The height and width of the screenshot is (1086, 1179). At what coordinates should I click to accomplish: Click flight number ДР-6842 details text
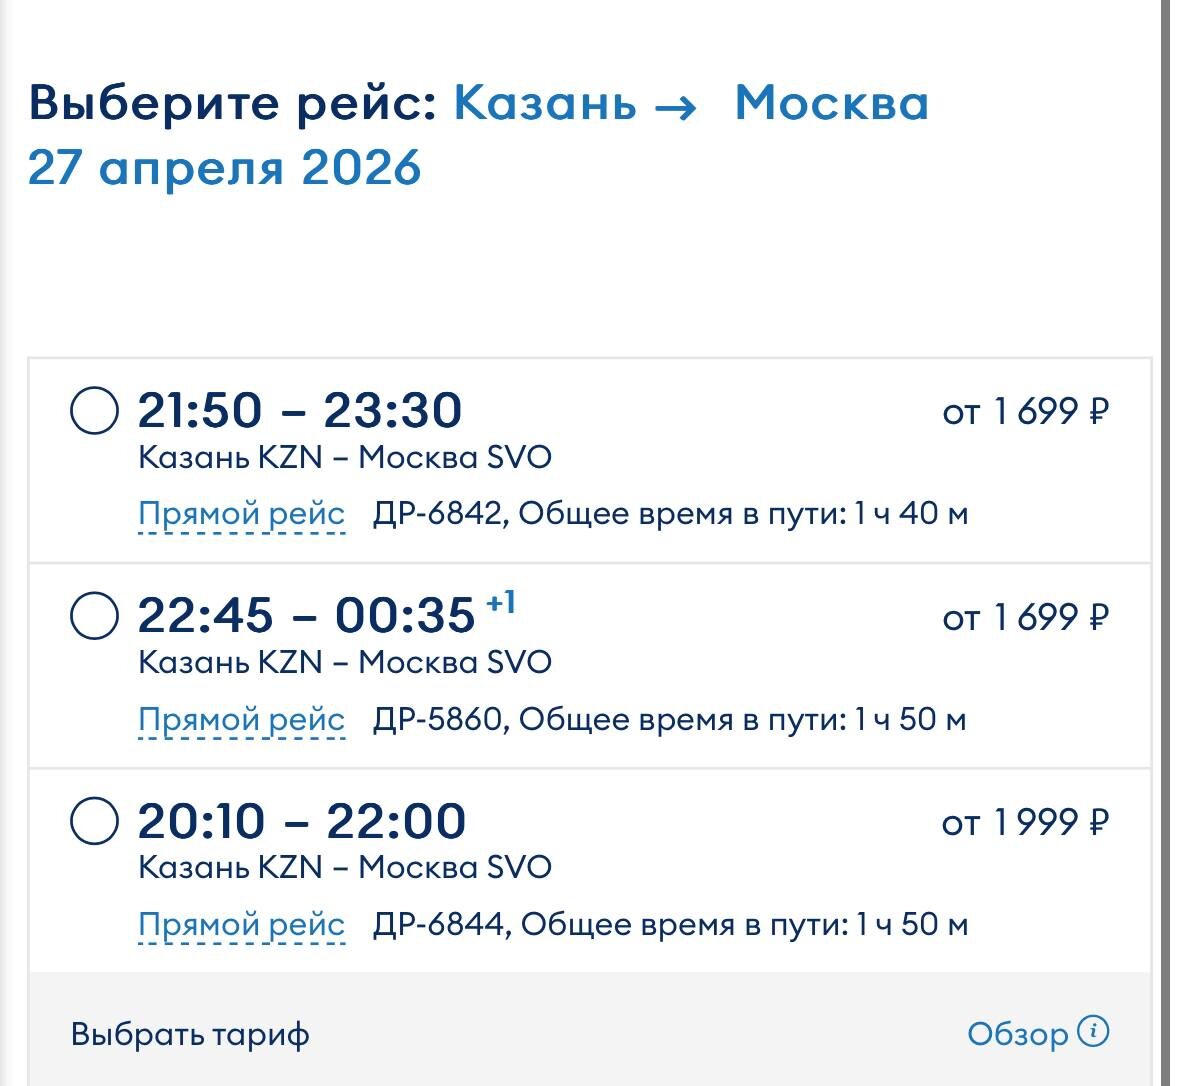(x=670, y=514)
